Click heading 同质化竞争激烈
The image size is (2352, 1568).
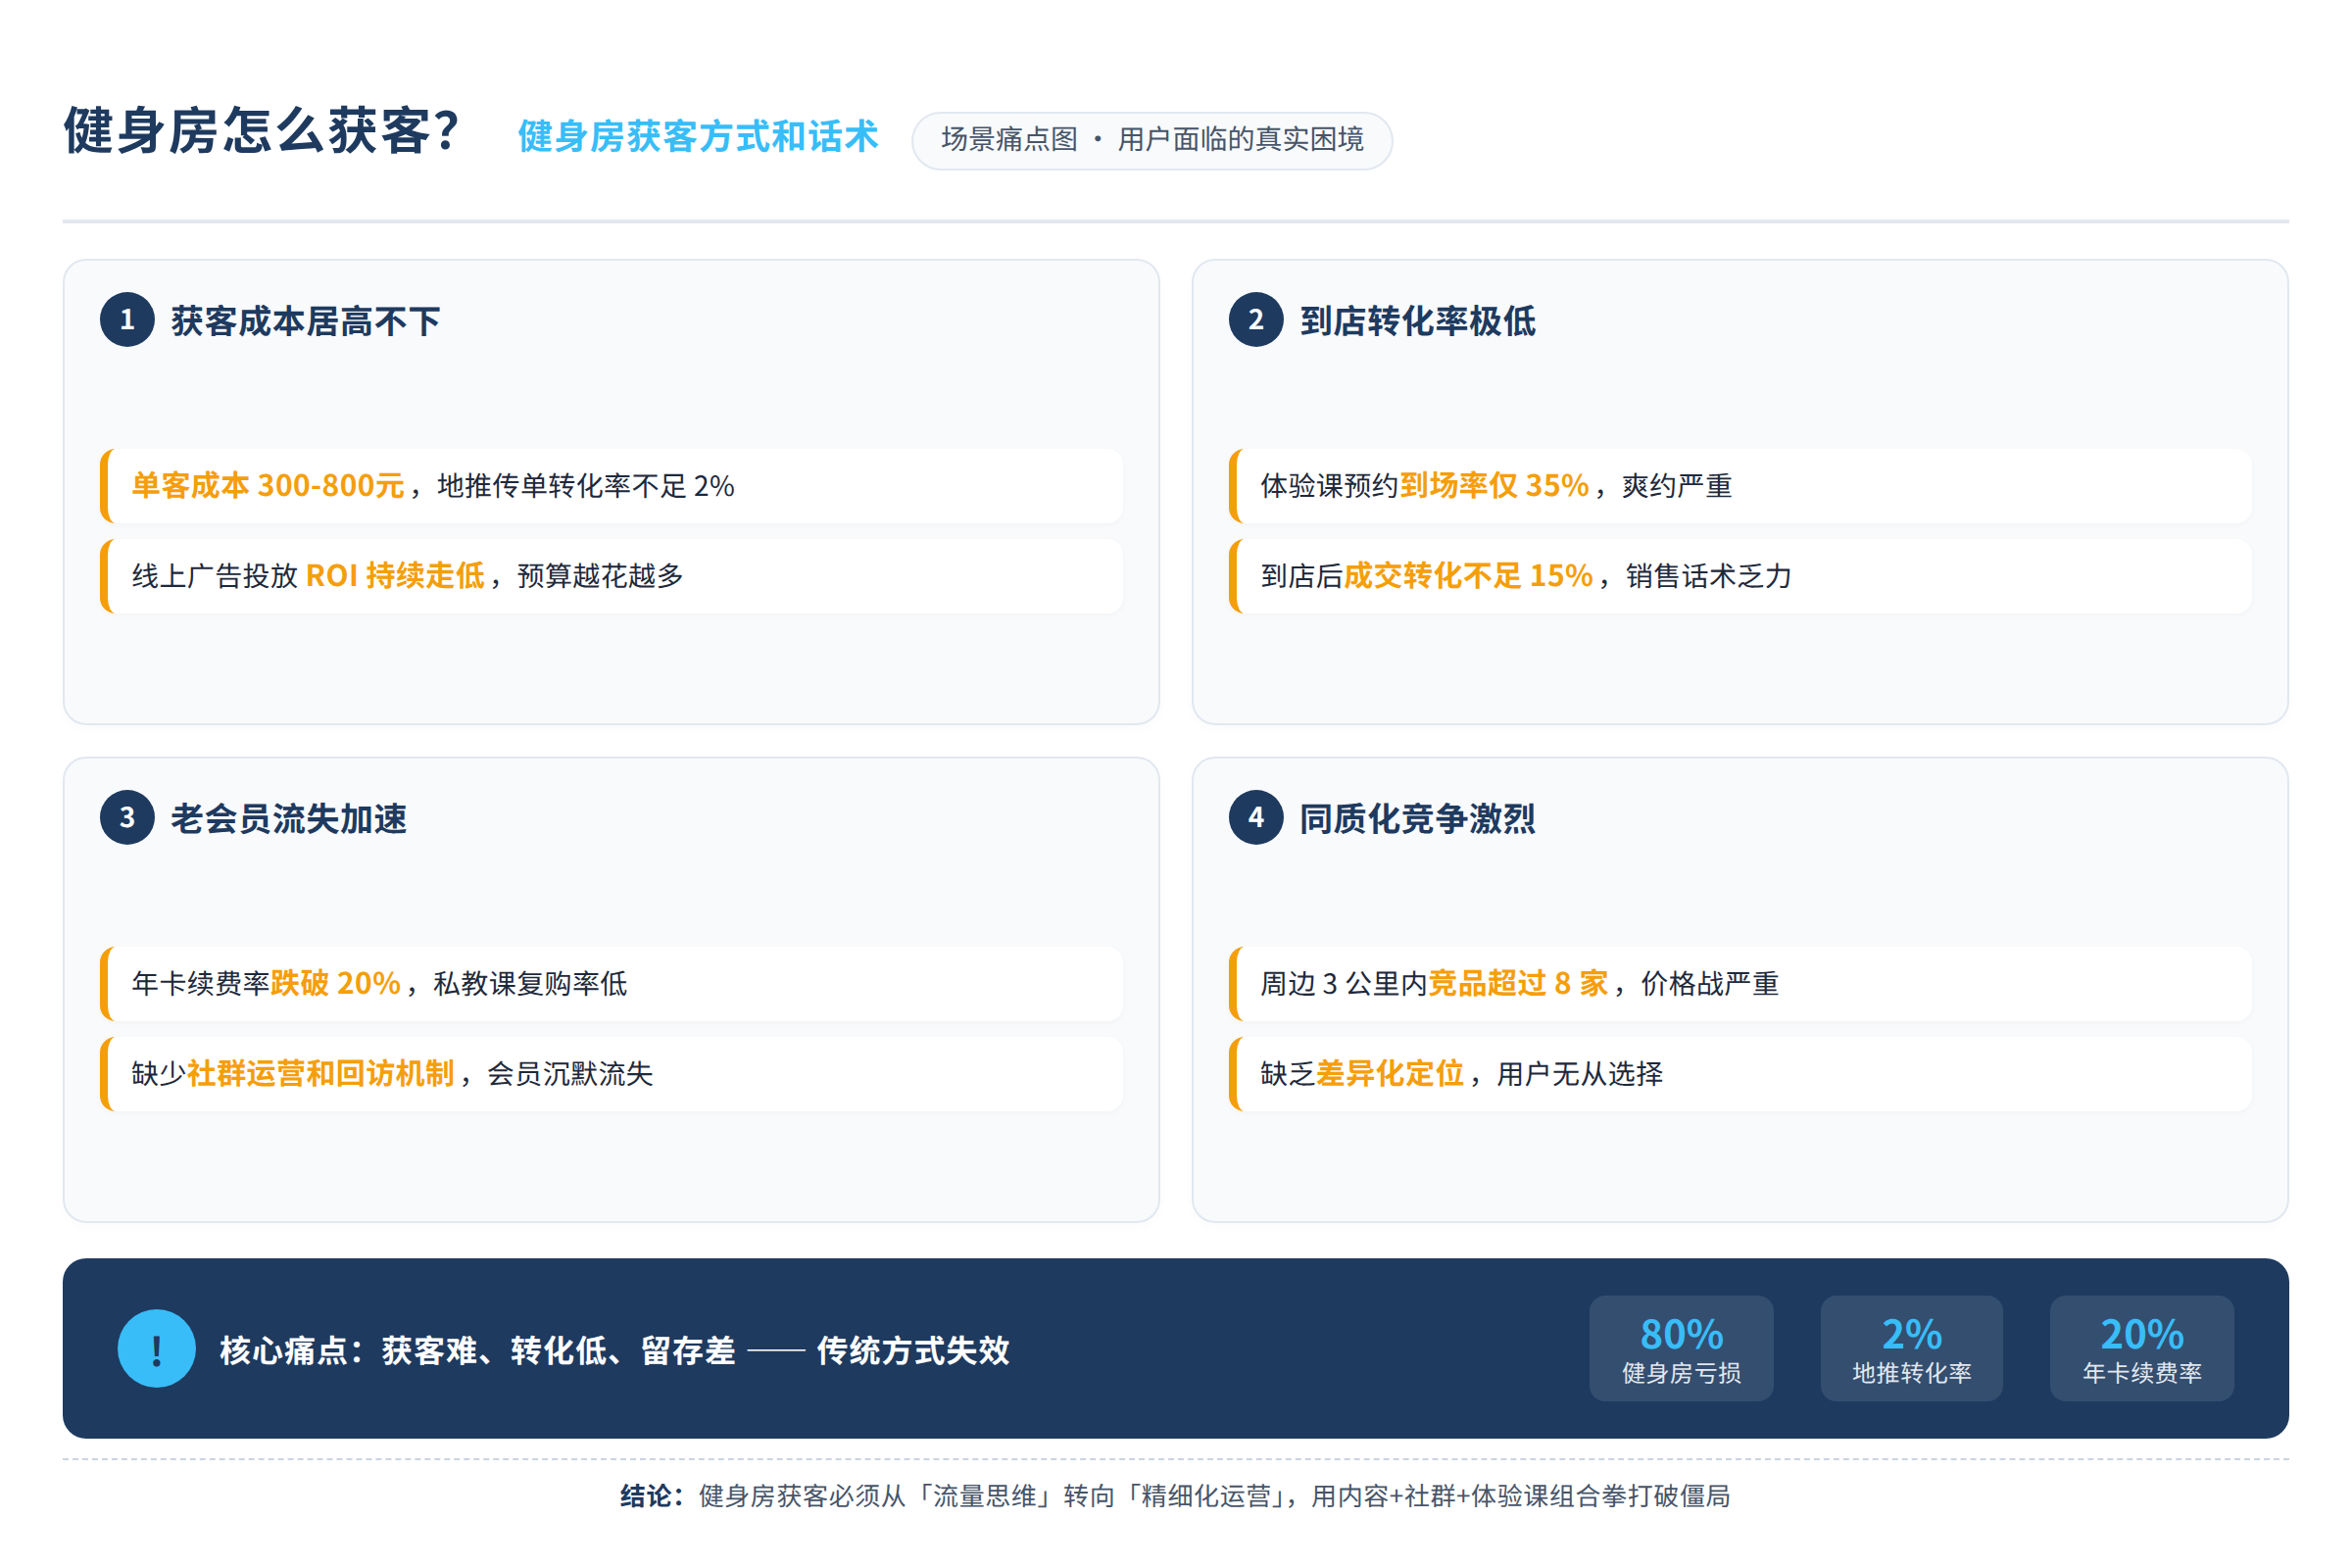click(1417, 819)
